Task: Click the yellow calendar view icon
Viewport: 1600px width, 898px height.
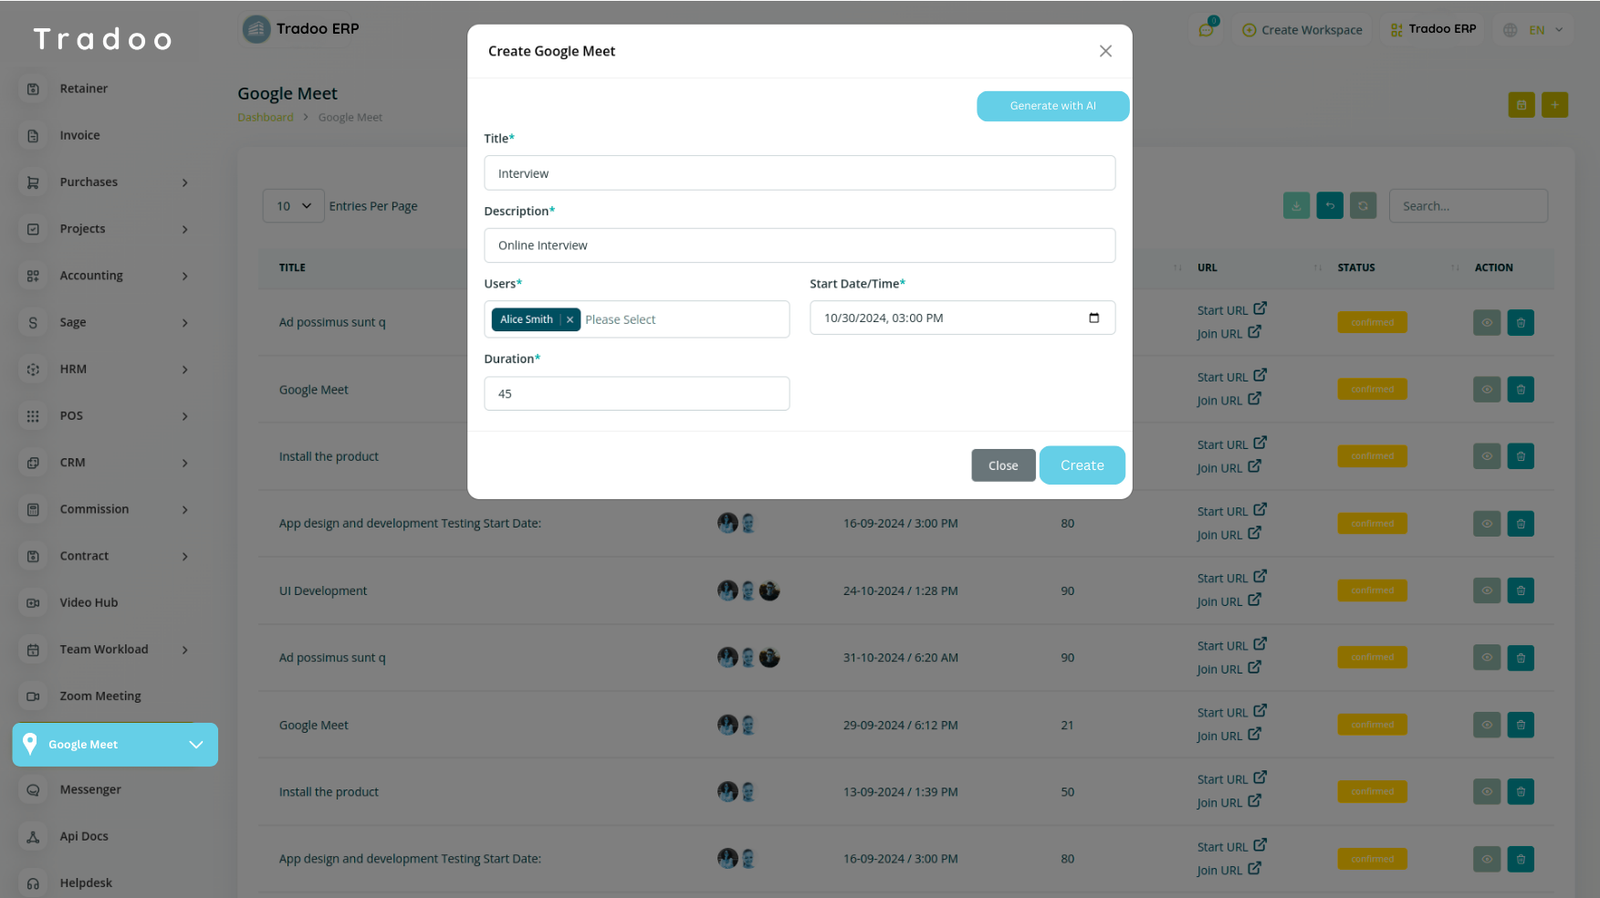Action: tap(1521, 105)
